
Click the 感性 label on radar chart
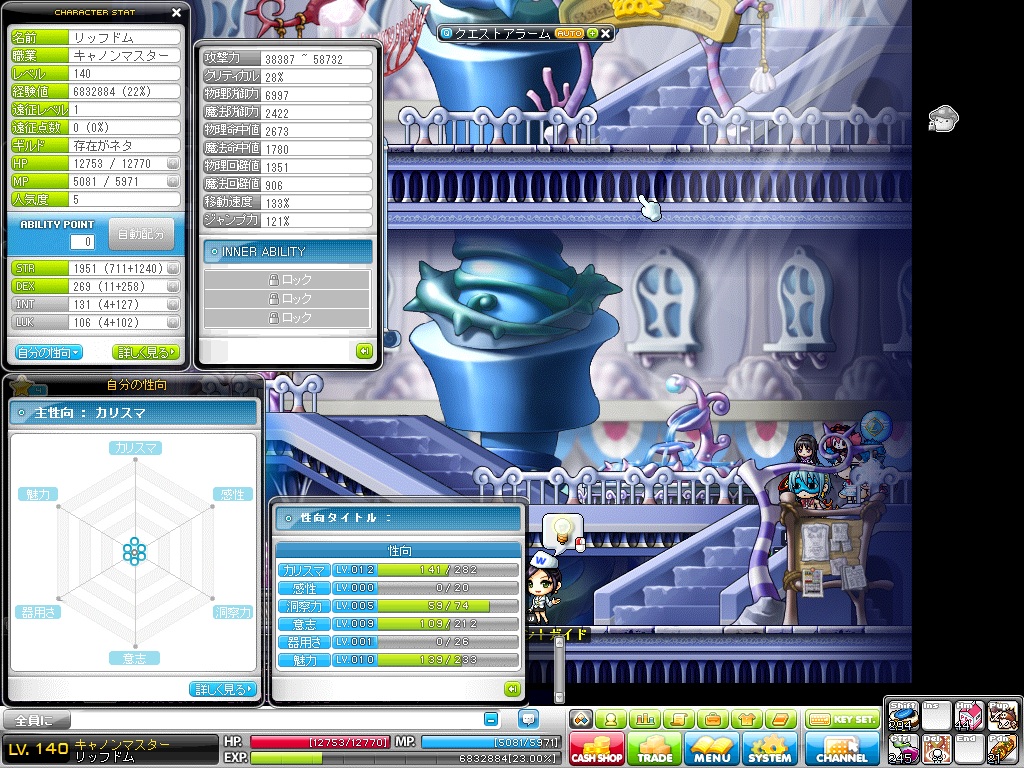pos(232,494)
